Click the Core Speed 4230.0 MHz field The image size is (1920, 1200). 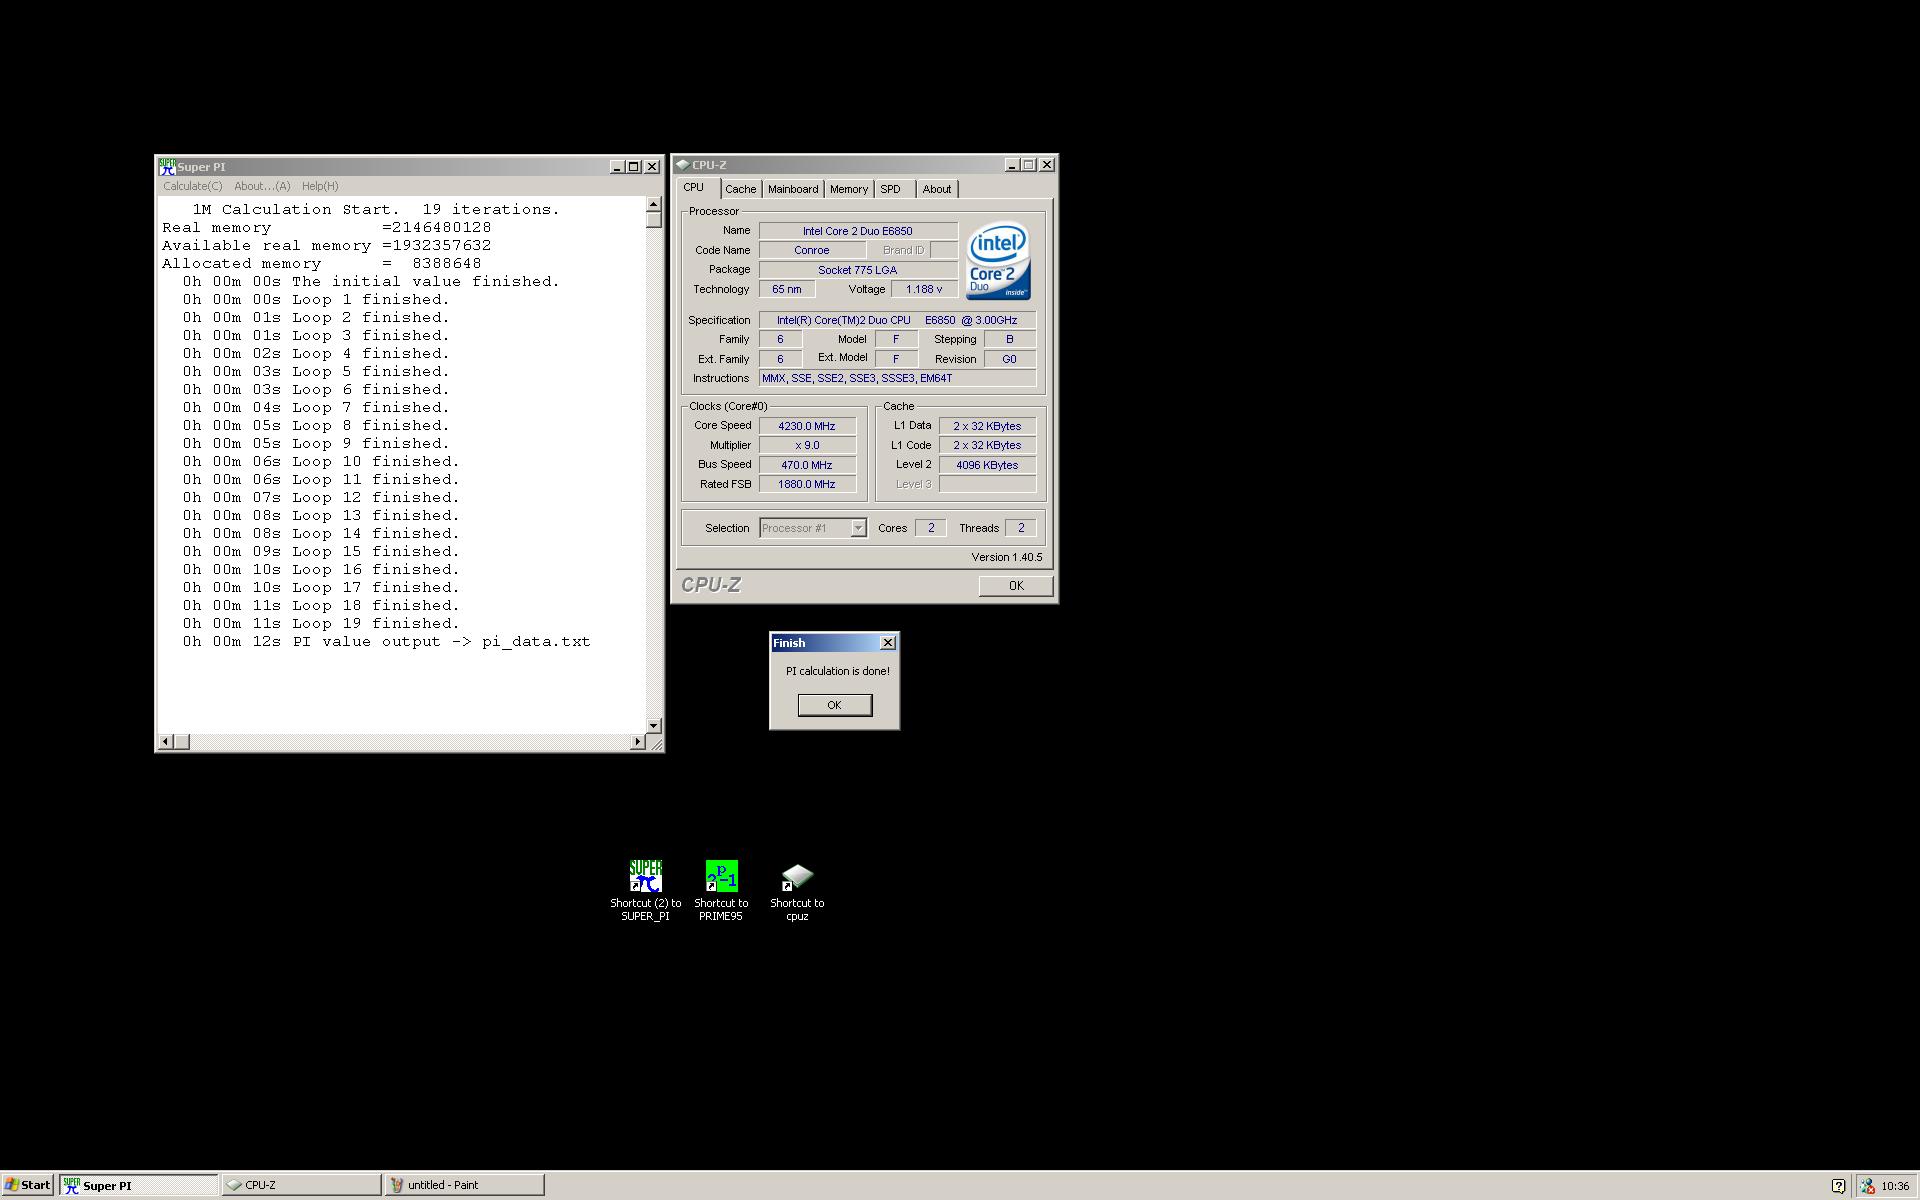[x=807, y=426]
